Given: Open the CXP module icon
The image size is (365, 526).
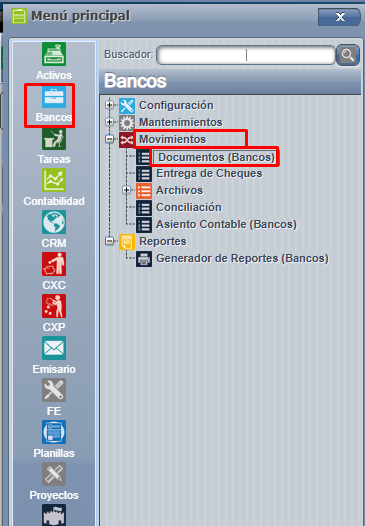Looking at the screenshot, I should (54, 306).
